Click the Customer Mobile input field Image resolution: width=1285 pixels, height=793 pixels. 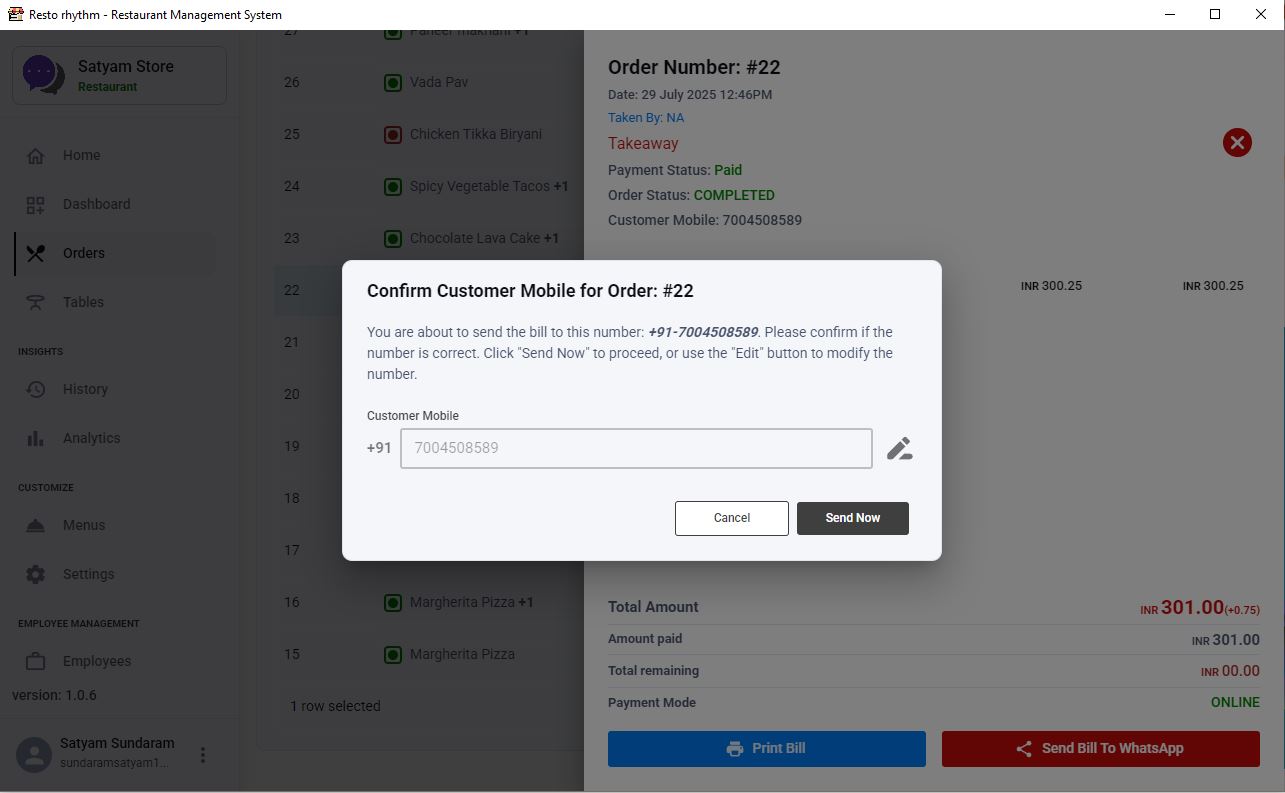point(636,449)
